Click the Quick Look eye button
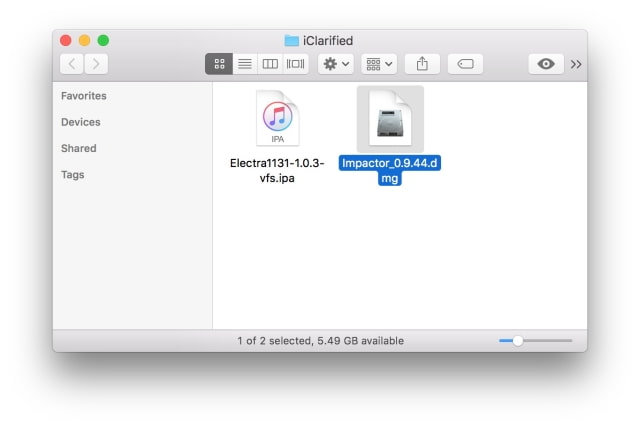The height and width of the screenshot is (427, 640). pyautogui.click(x=546, y=64)
